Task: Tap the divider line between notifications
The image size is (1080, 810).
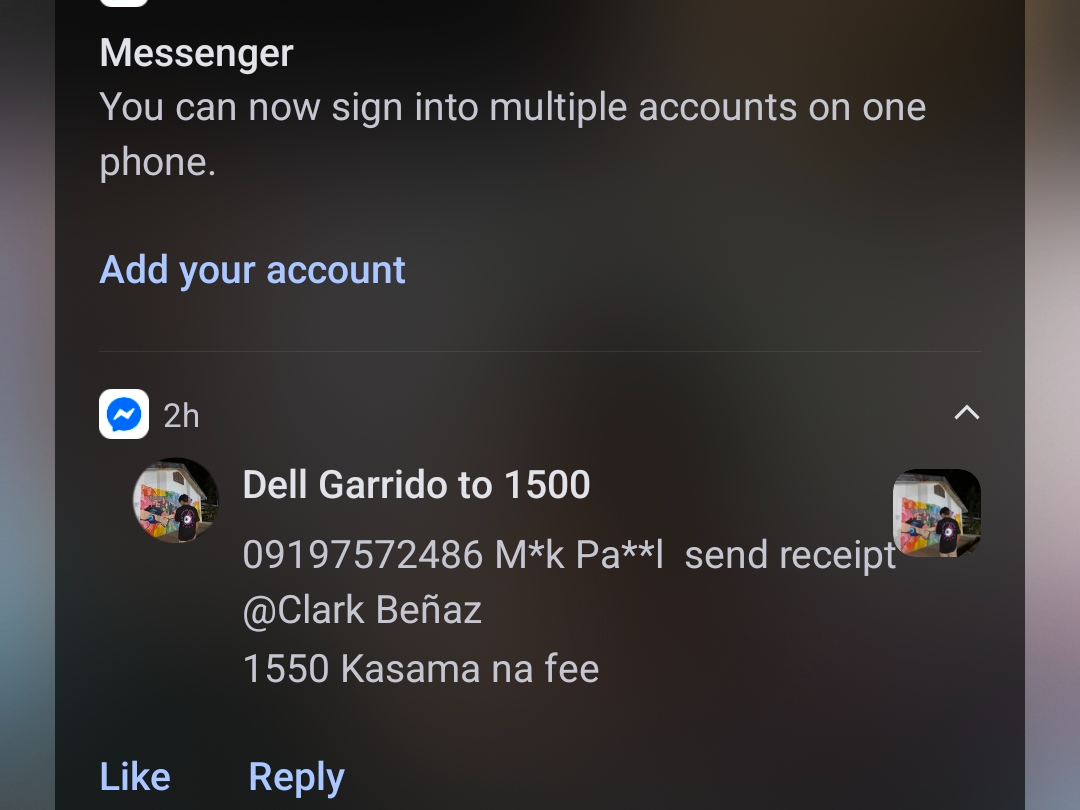Action: tap(539, 351)
